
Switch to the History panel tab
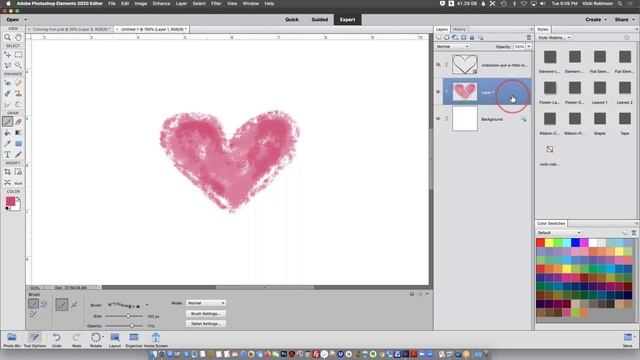pyautogui.click(x=459, y=29)
